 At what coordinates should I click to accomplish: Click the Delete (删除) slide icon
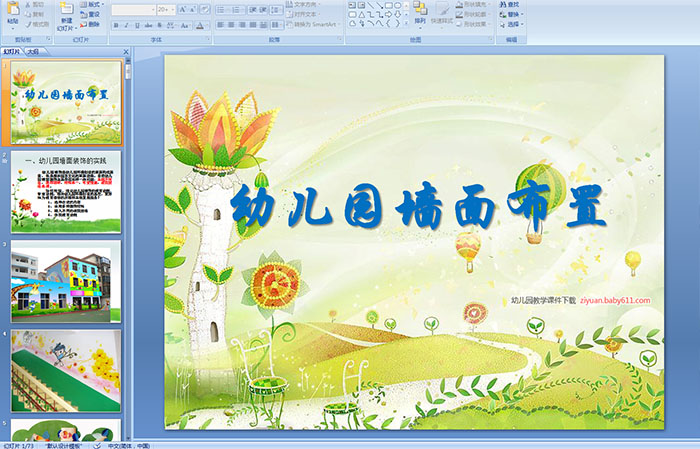click(x=83, y=24)
